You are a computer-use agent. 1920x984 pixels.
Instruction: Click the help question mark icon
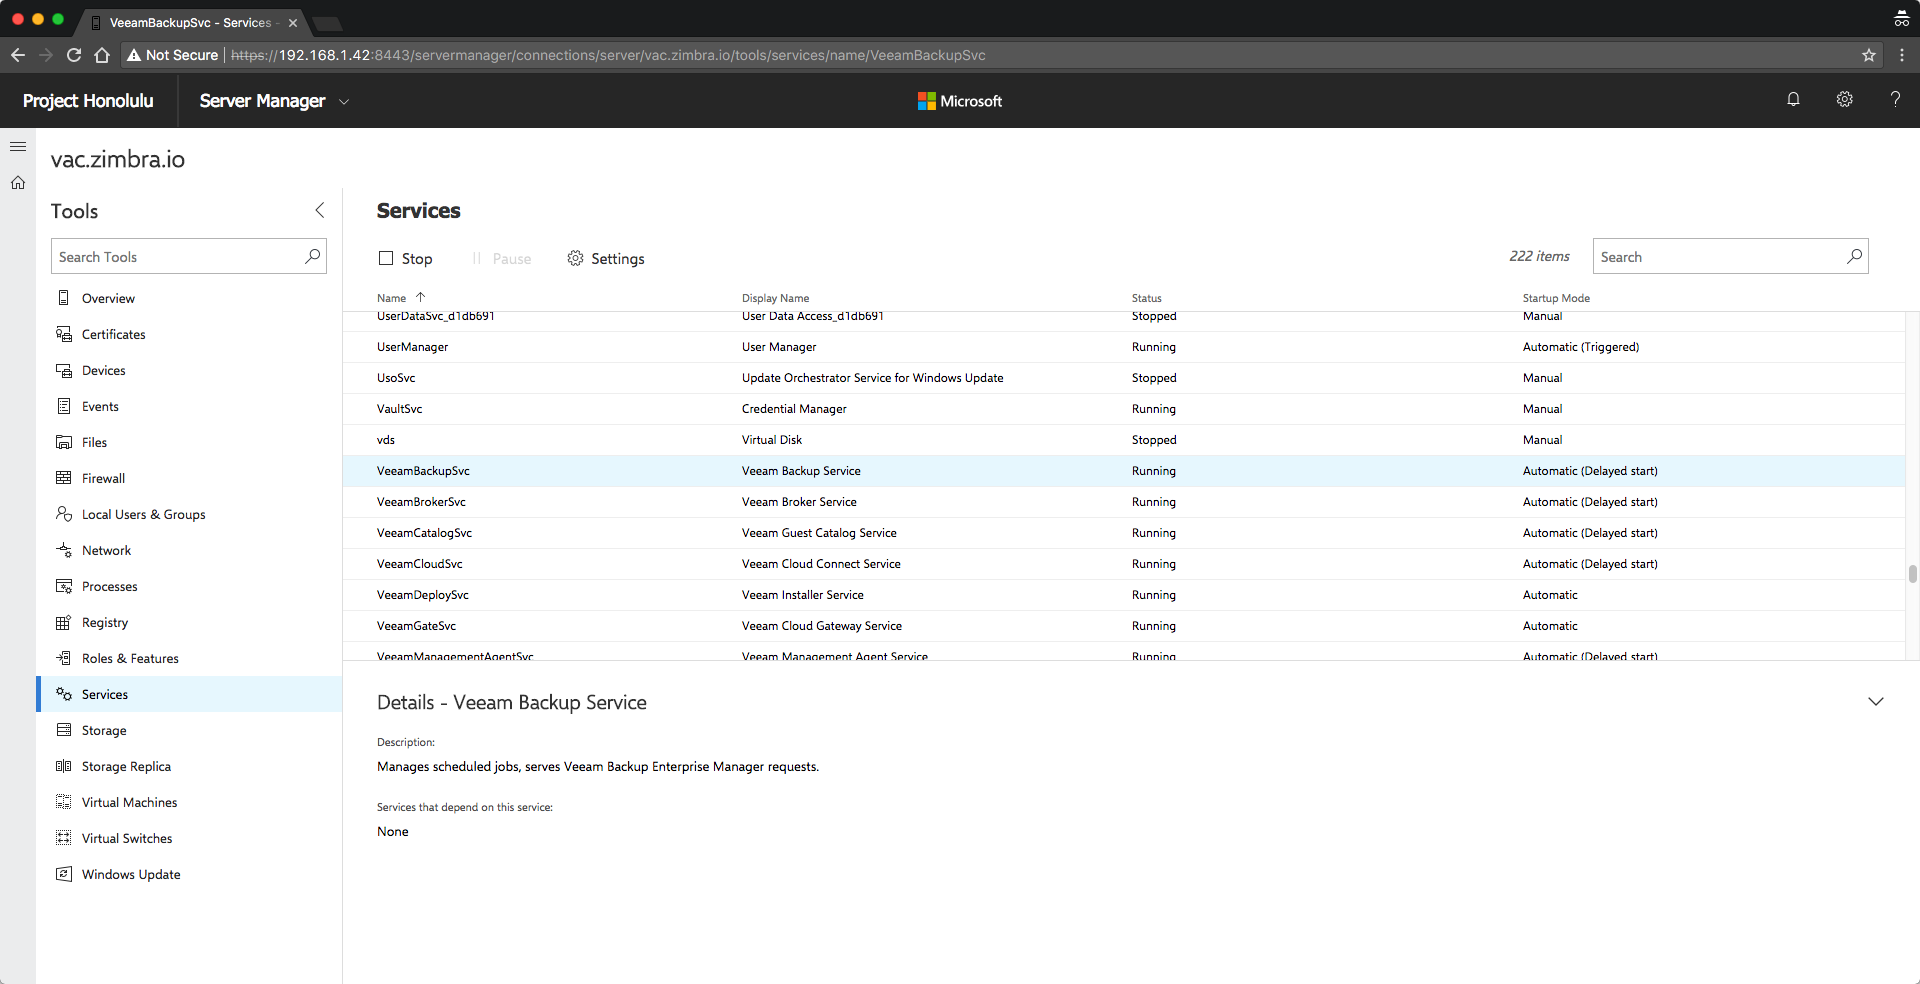(1895, 99)
